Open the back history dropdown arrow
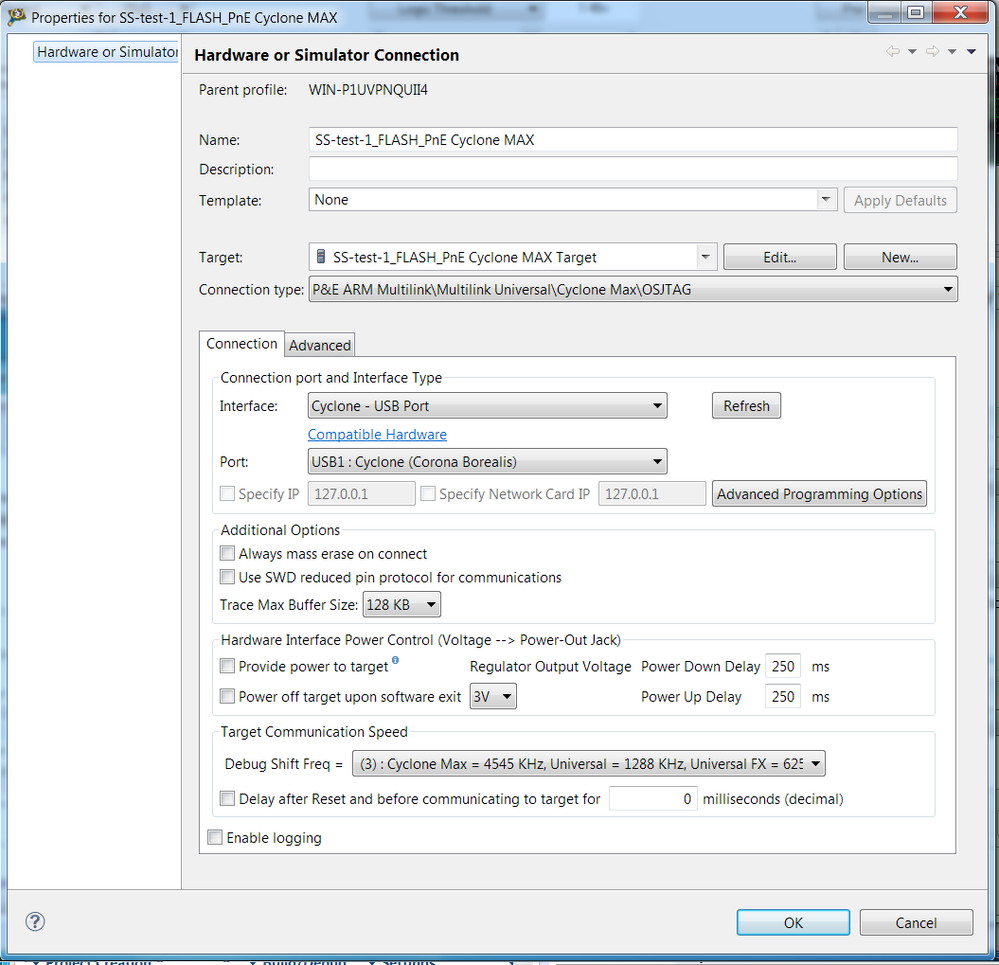Viewport: 999px width, 965px height. tap(912, 52)
